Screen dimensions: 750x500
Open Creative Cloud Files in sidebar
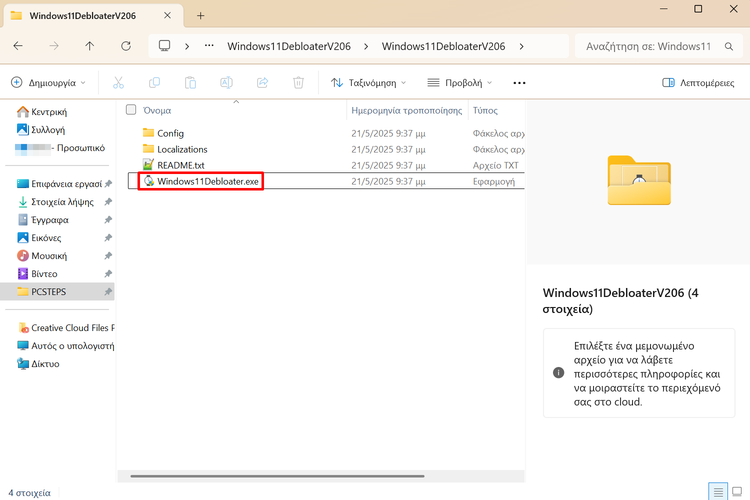coord(66,328)
